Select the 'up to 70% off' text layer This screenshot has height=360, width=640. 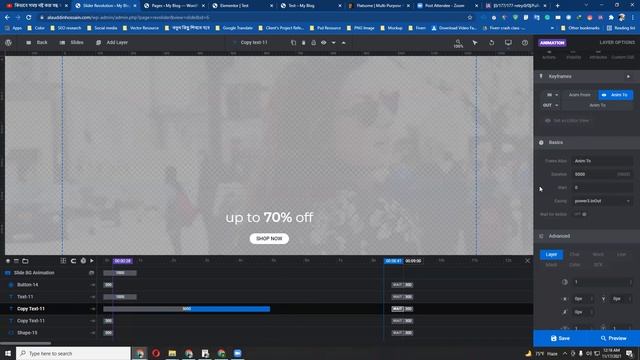click(x=269, y=217)
